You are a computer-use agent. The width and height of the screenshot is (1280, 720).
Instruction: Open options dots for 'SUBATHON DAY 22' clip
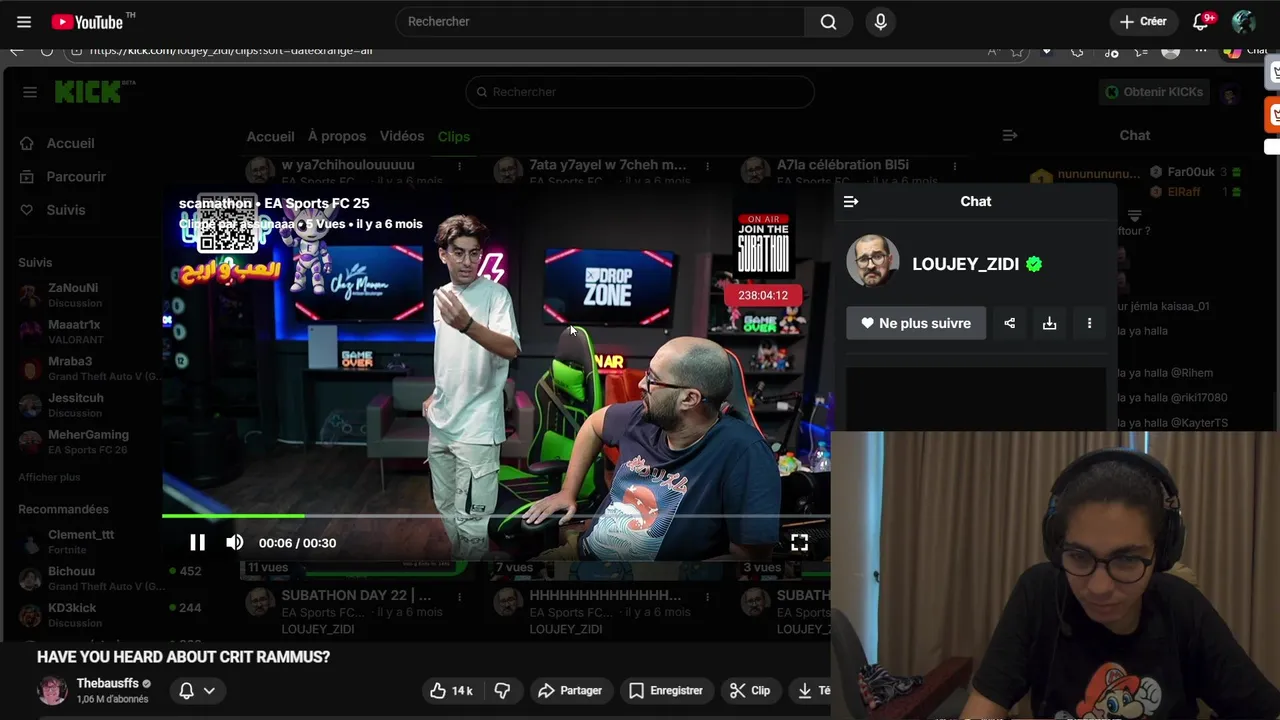click(459, 596)
